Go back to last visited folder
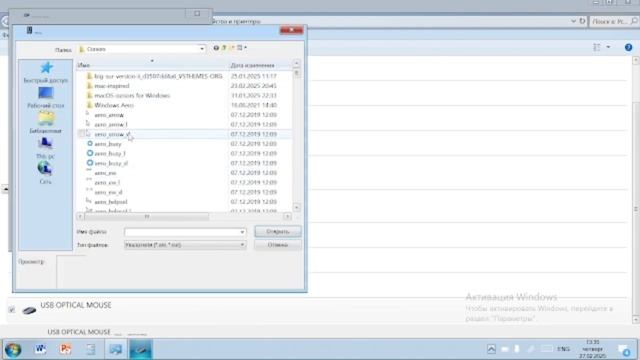 pos(216,48)
